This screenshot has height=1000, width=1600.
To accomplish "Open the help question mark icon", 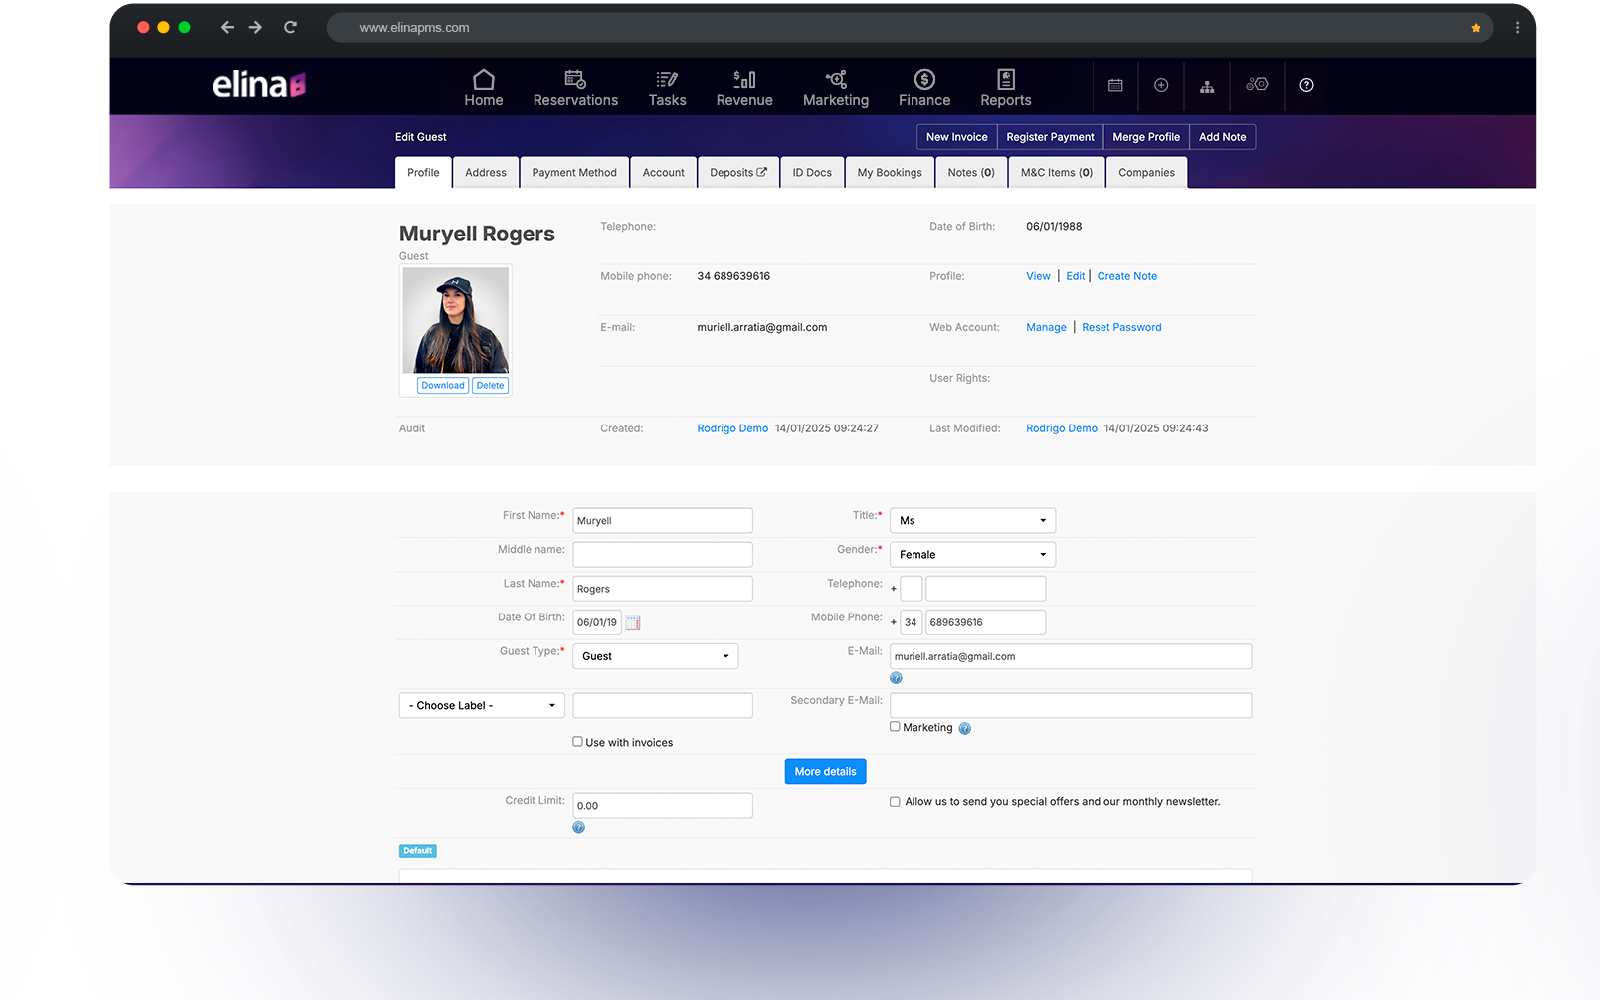I will point(1306,85).
